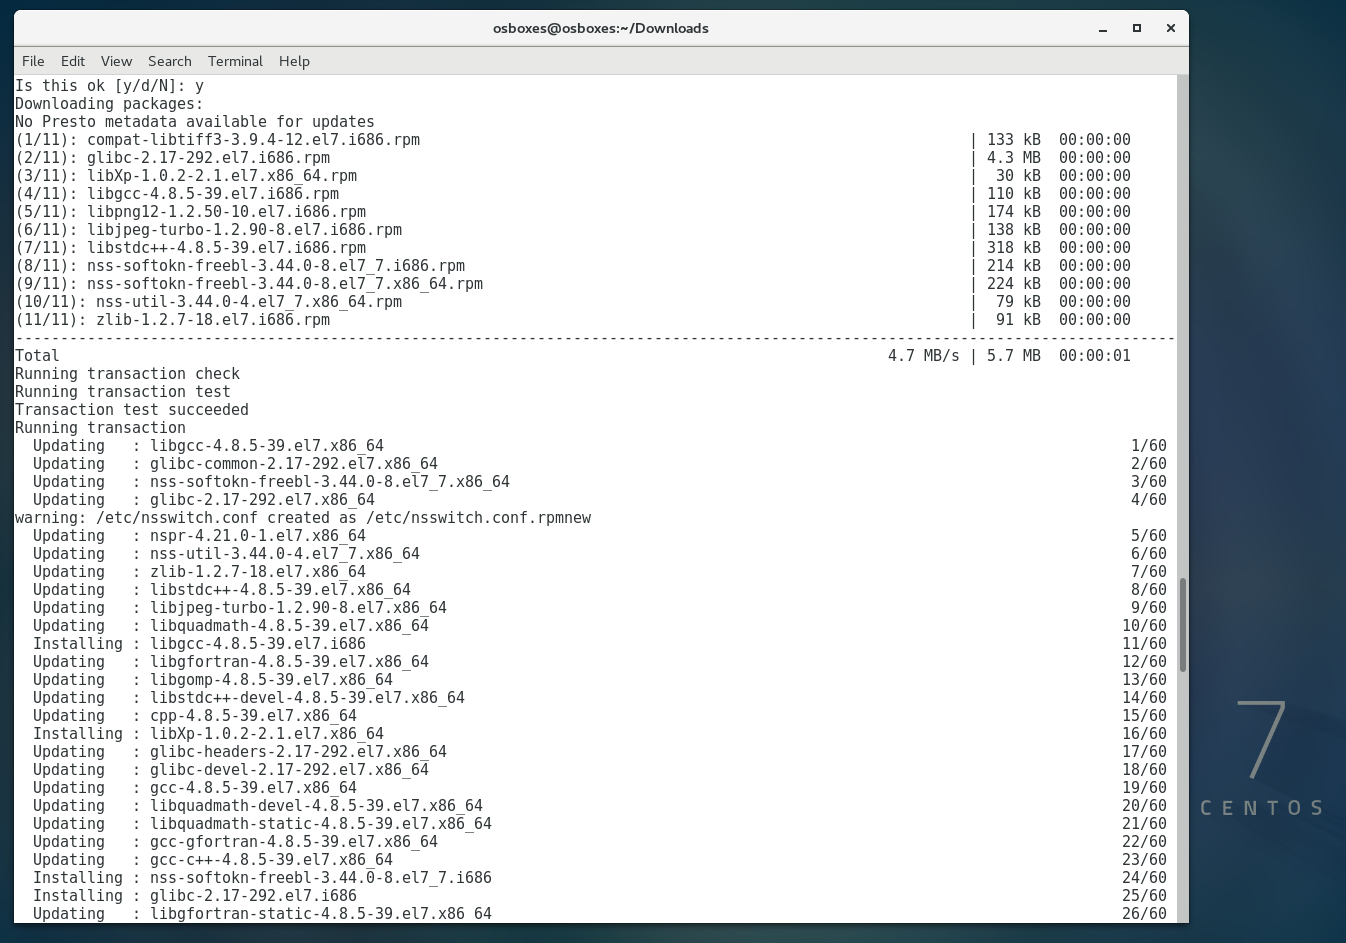This screenshot has width=1346, height=943.
Task: Open the File menu
Action: click(x=33, y=61)
